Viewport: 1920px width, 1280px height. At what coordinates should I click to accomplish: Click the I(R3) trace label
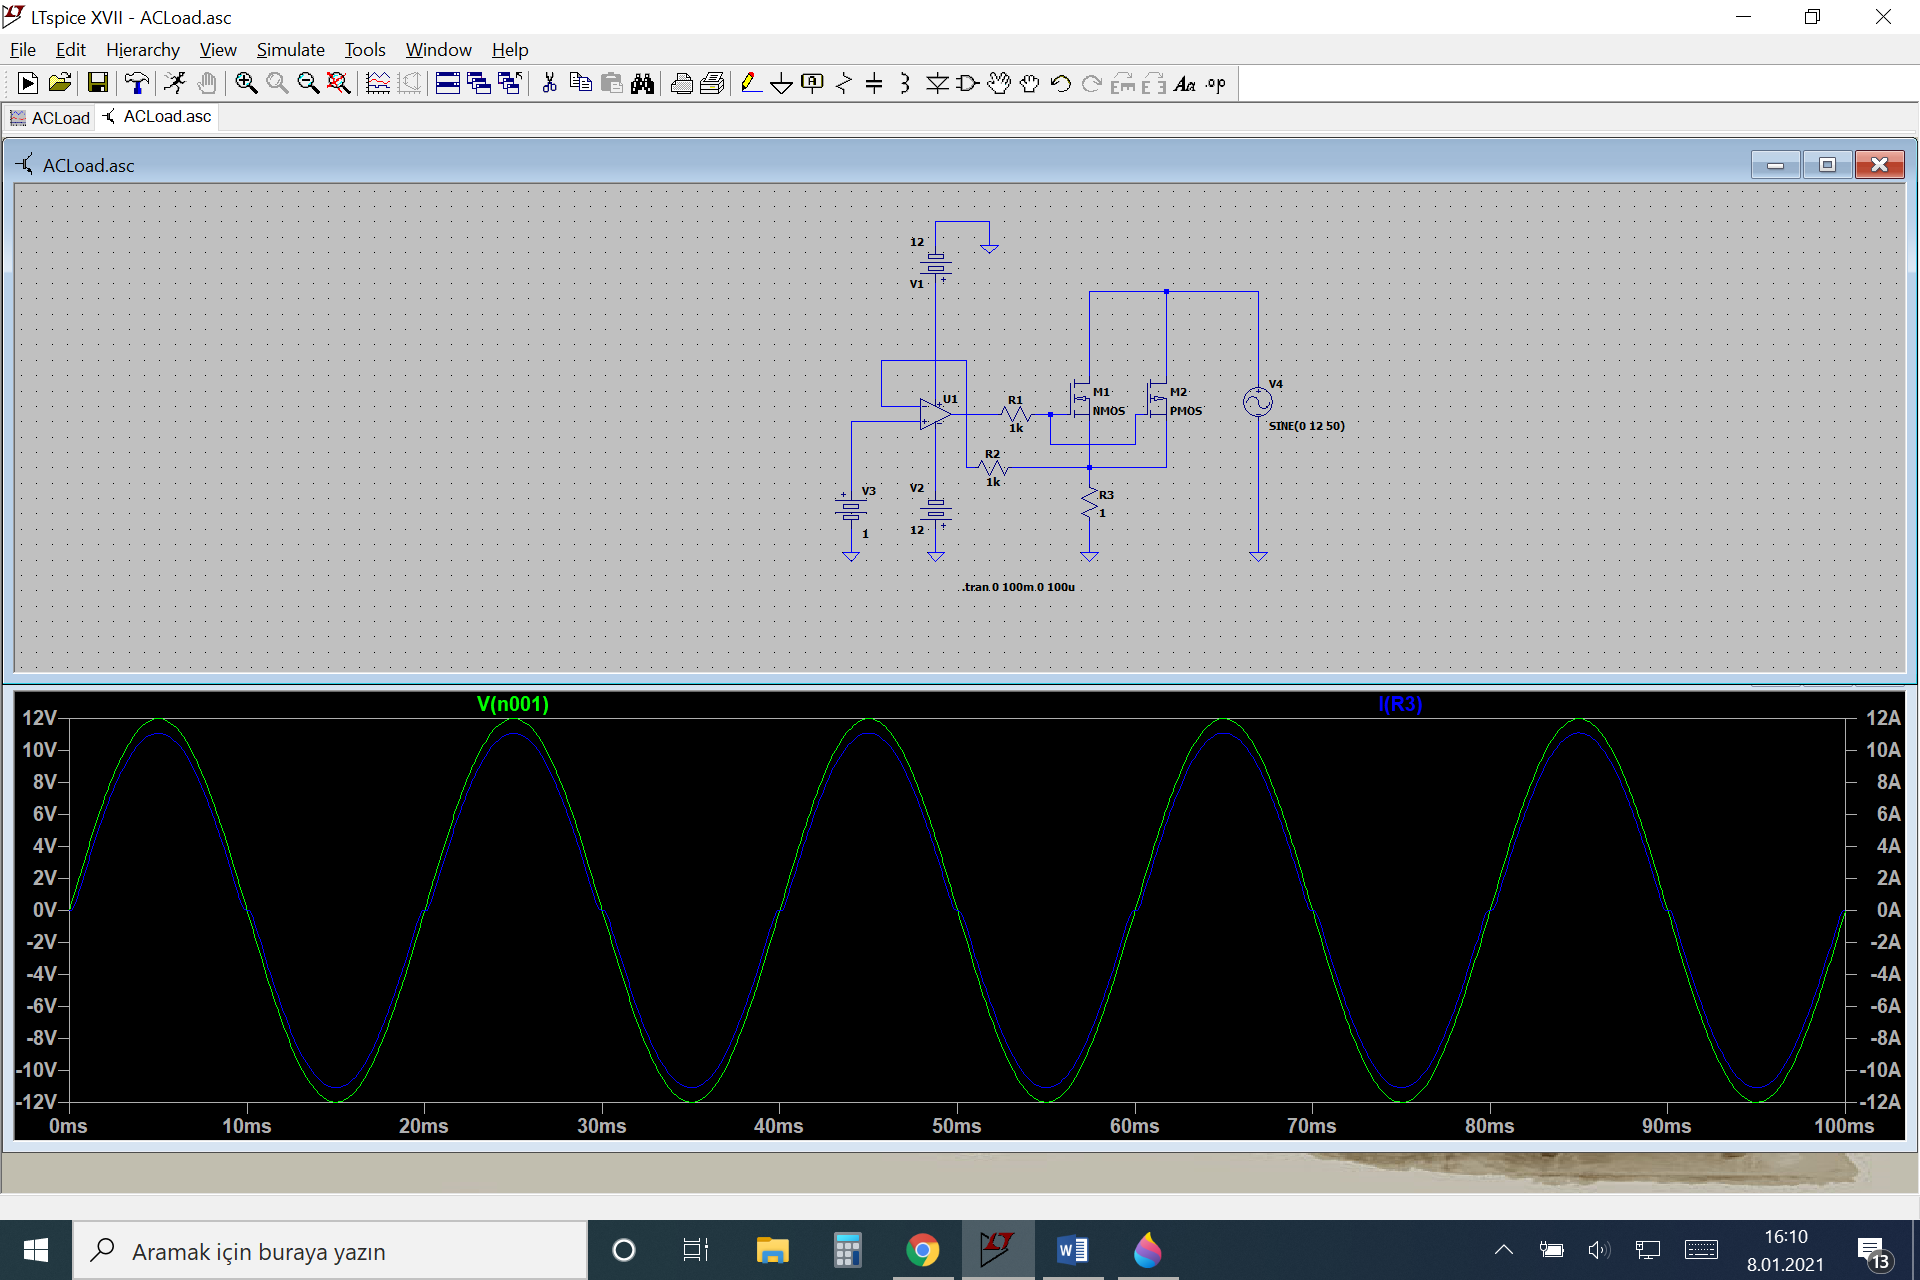(1399, 704)
